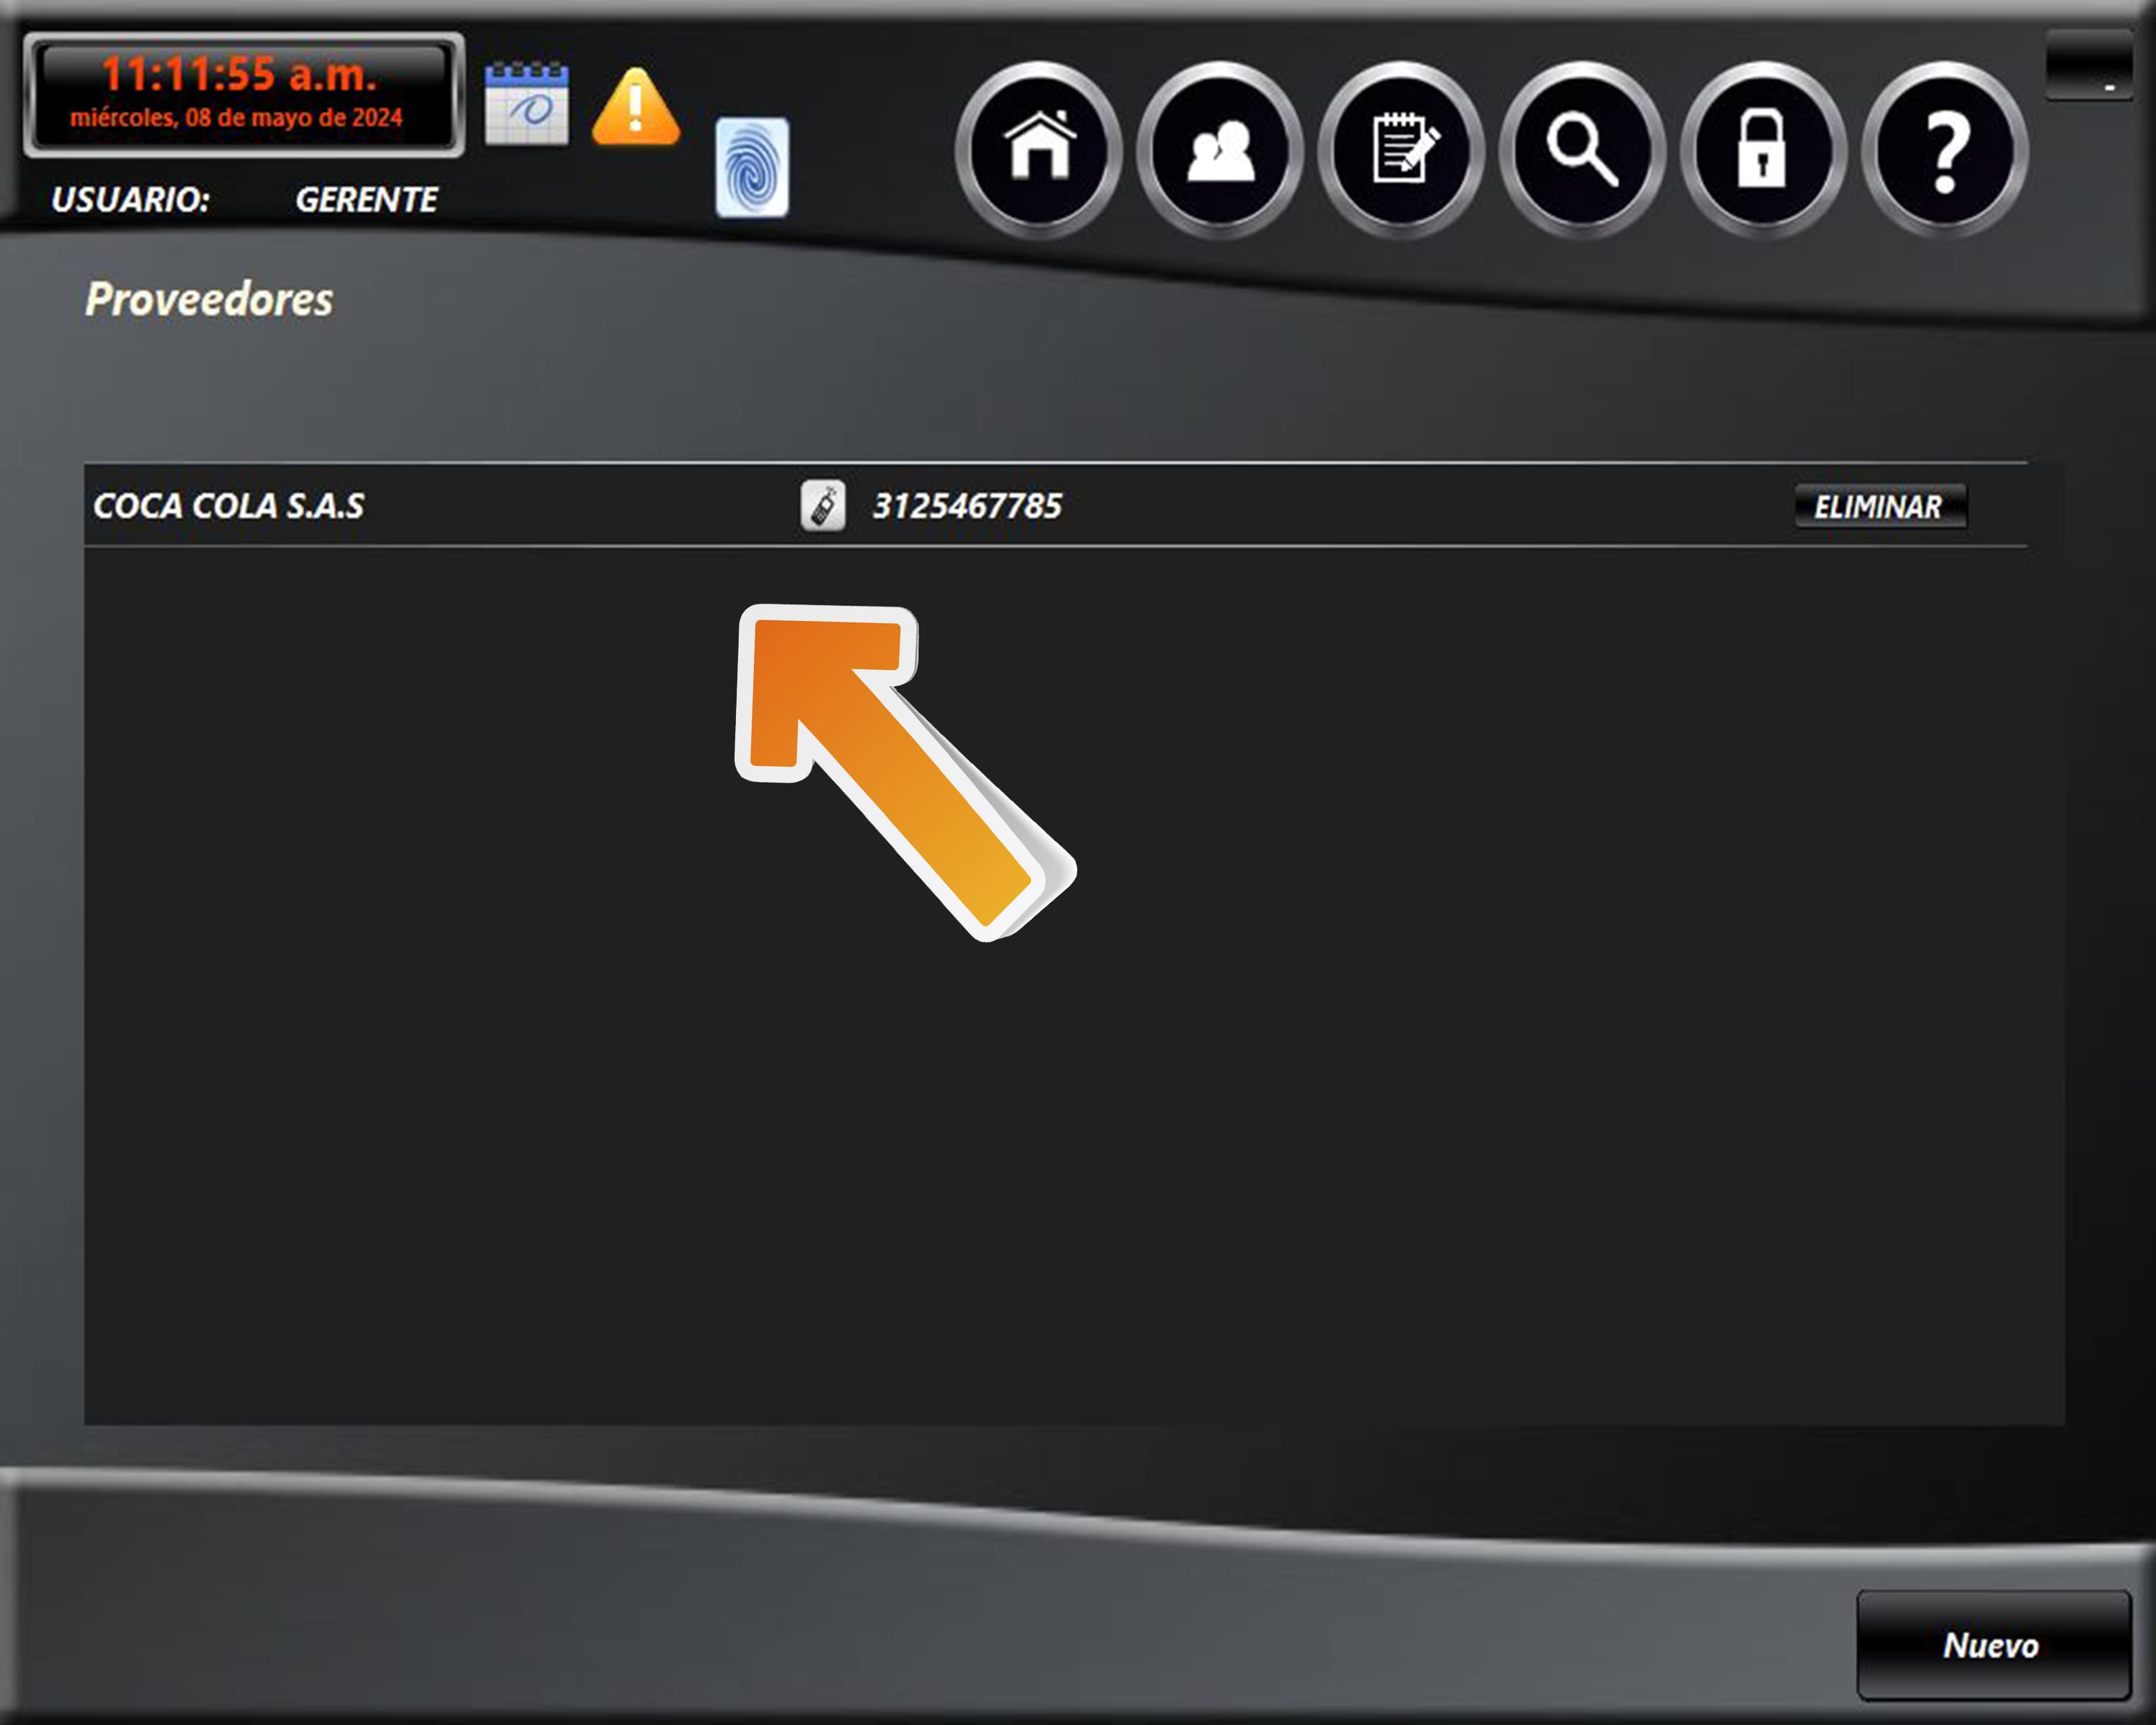2156x1725 pixels.
Task: Click the Nuevo button
Action: (1992, 1645)
